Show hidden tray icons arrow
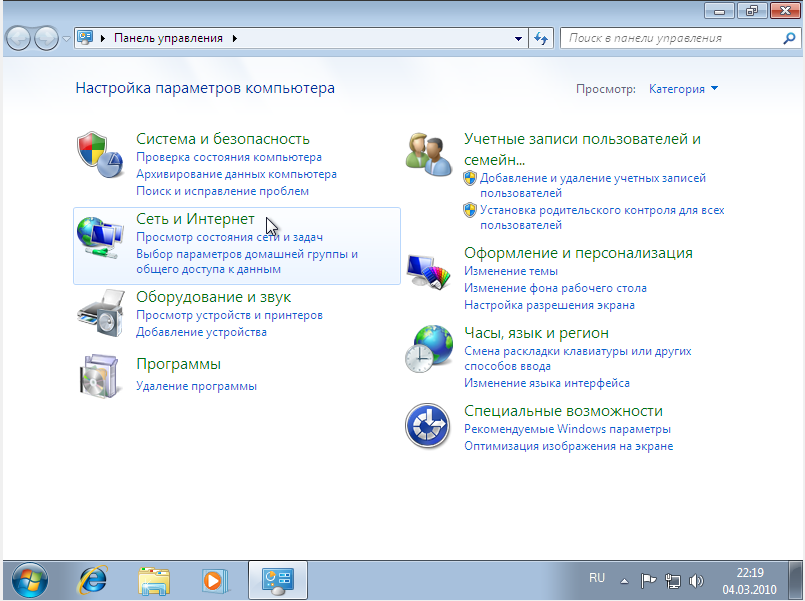The width and height of the screenshot is (805, 601). point(625,580)
